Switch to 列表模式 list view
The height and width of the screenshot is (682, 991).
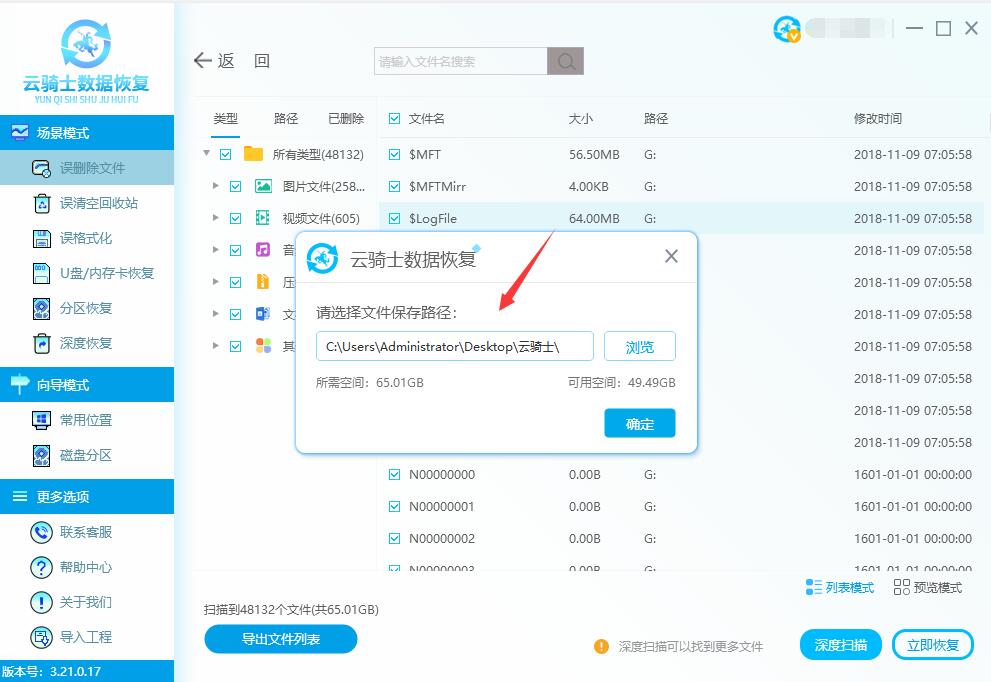coord(839,587)
